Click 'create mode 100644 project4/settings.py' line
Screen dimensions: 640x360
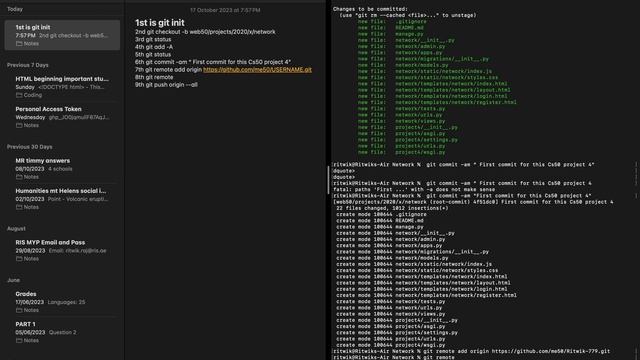coord(397,333)
